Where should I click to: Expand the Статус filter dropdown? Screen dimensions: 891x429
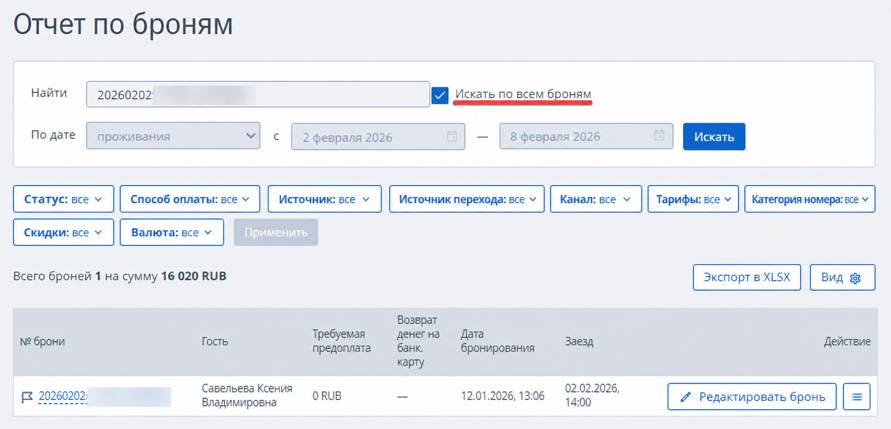63,199
